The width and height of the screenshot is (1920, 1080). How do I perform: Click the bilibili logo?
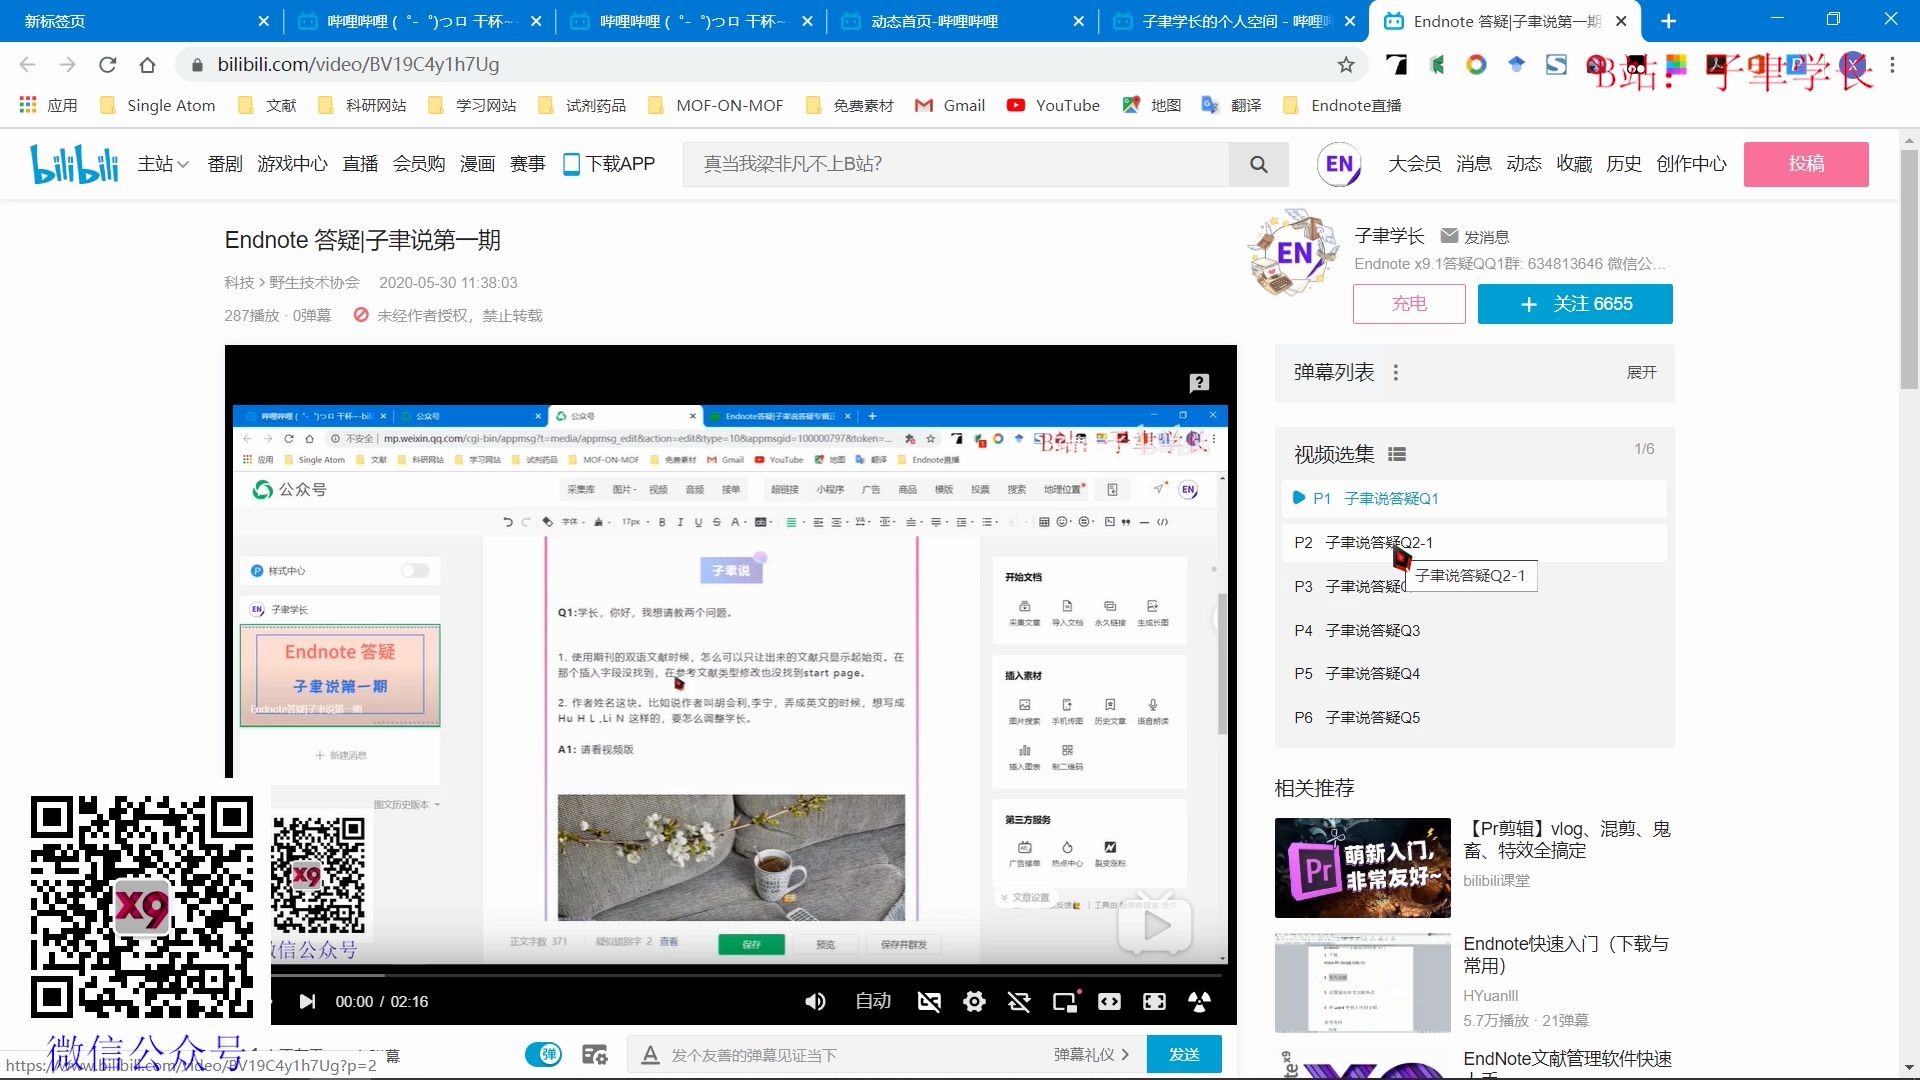(x=74, y=164)
